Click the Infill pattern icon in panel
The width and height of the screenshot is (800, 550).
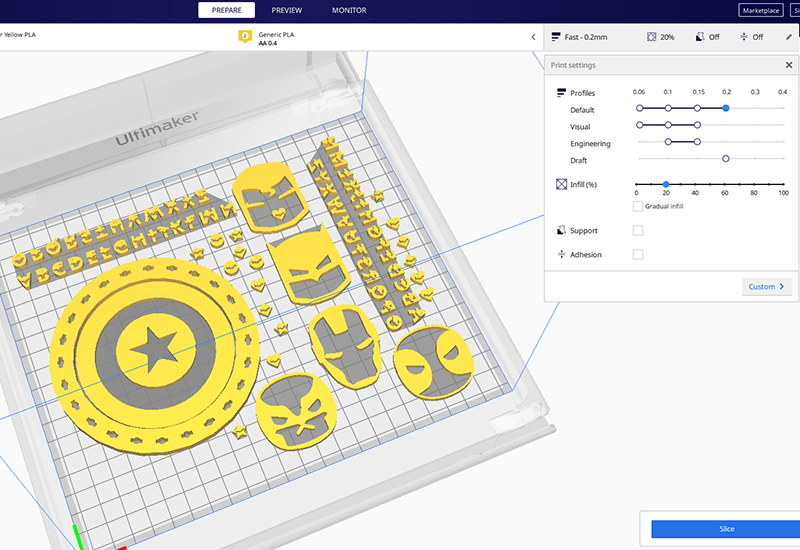tap(561, 184)
